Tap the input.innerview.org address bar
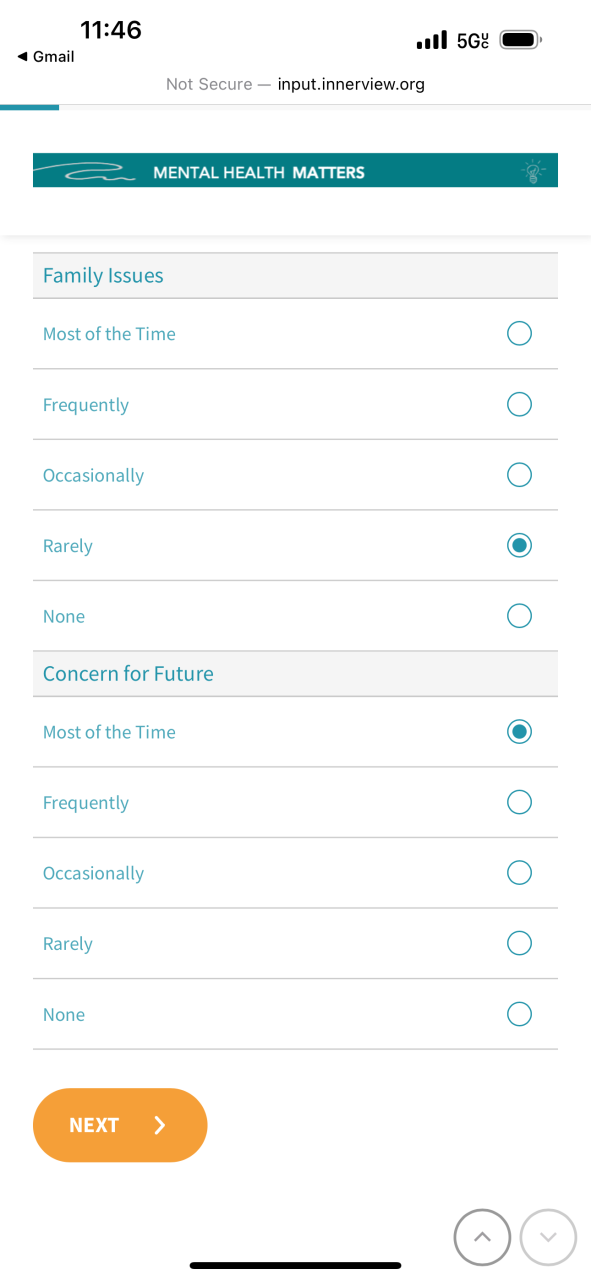Image resolution: width=591 pixels, height=1280 pixels. pos(295,84)
